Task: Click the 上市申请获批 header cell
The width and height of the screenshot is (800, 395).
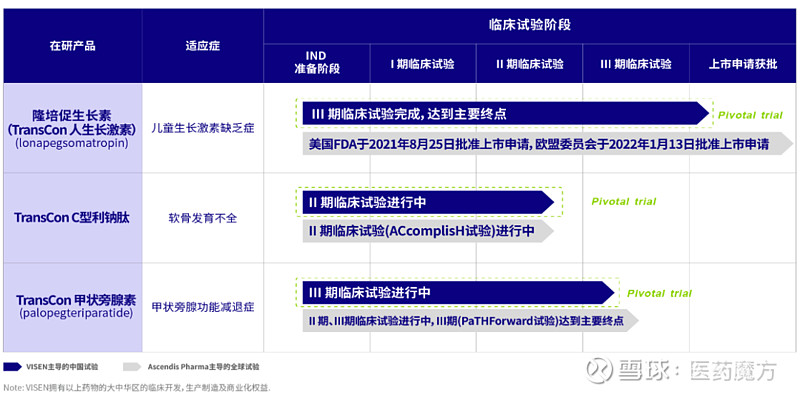Action: [x=742, y=63]
